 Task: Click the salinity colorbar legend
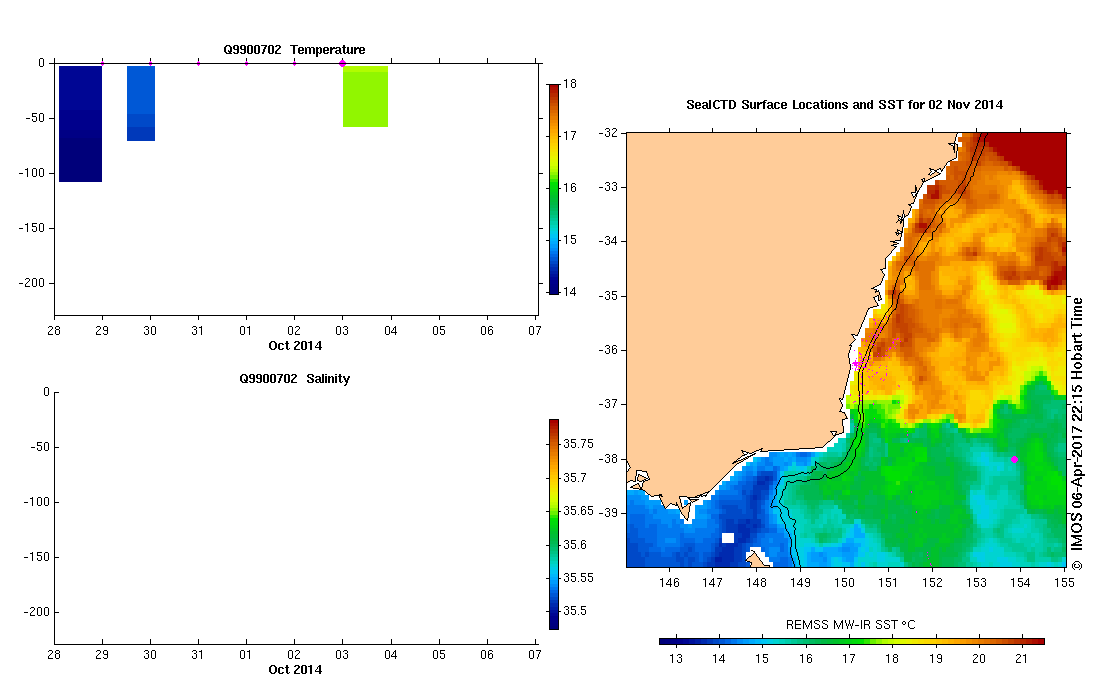click(554, 524)
